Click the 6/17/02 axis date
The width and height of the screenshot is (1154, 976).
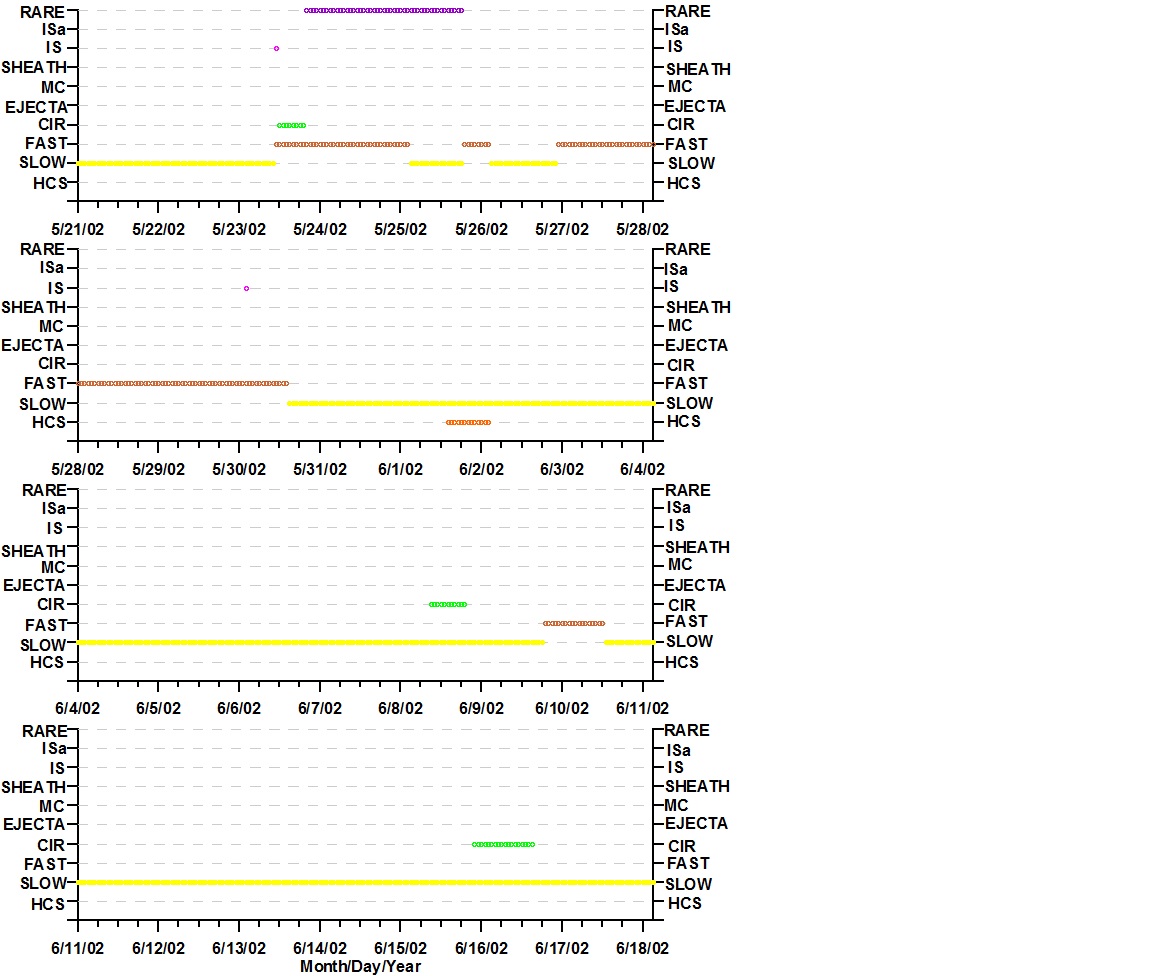tap(562, 948)
